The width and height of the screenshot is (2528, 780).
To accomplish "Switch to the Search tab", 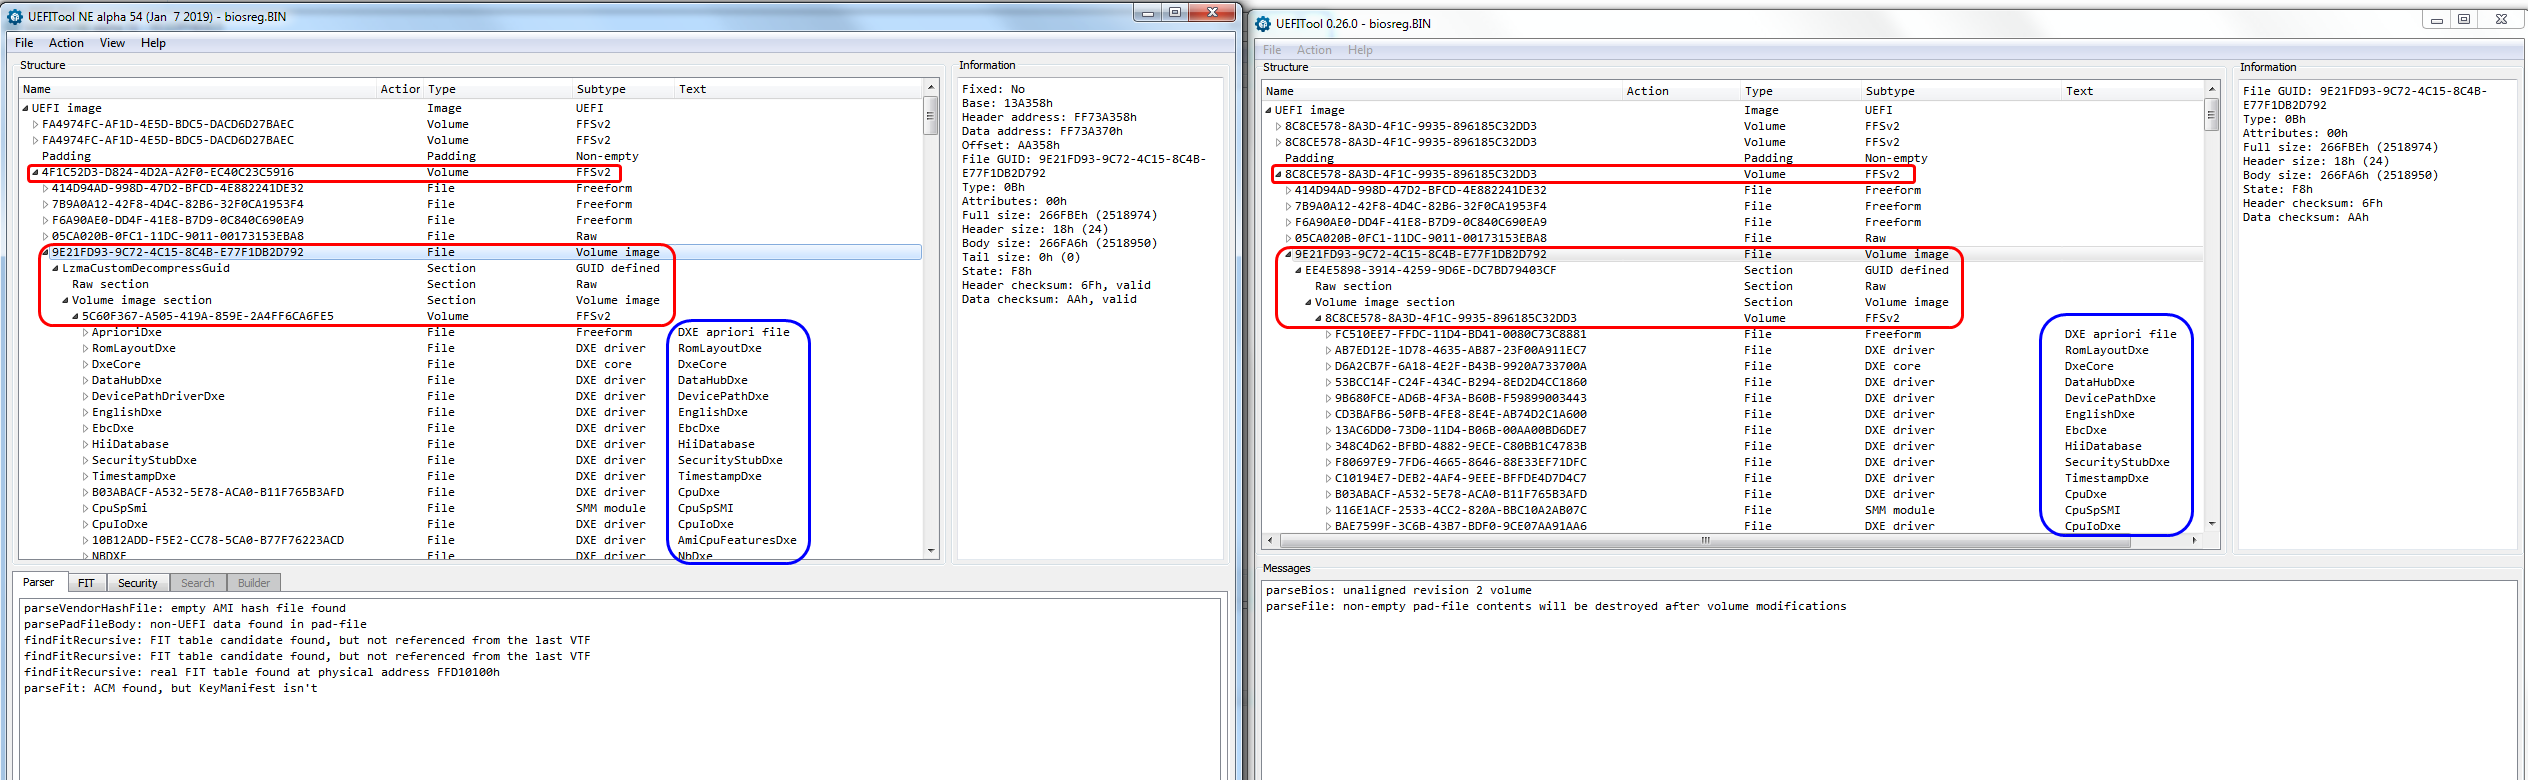I will [x=198, y=583].
